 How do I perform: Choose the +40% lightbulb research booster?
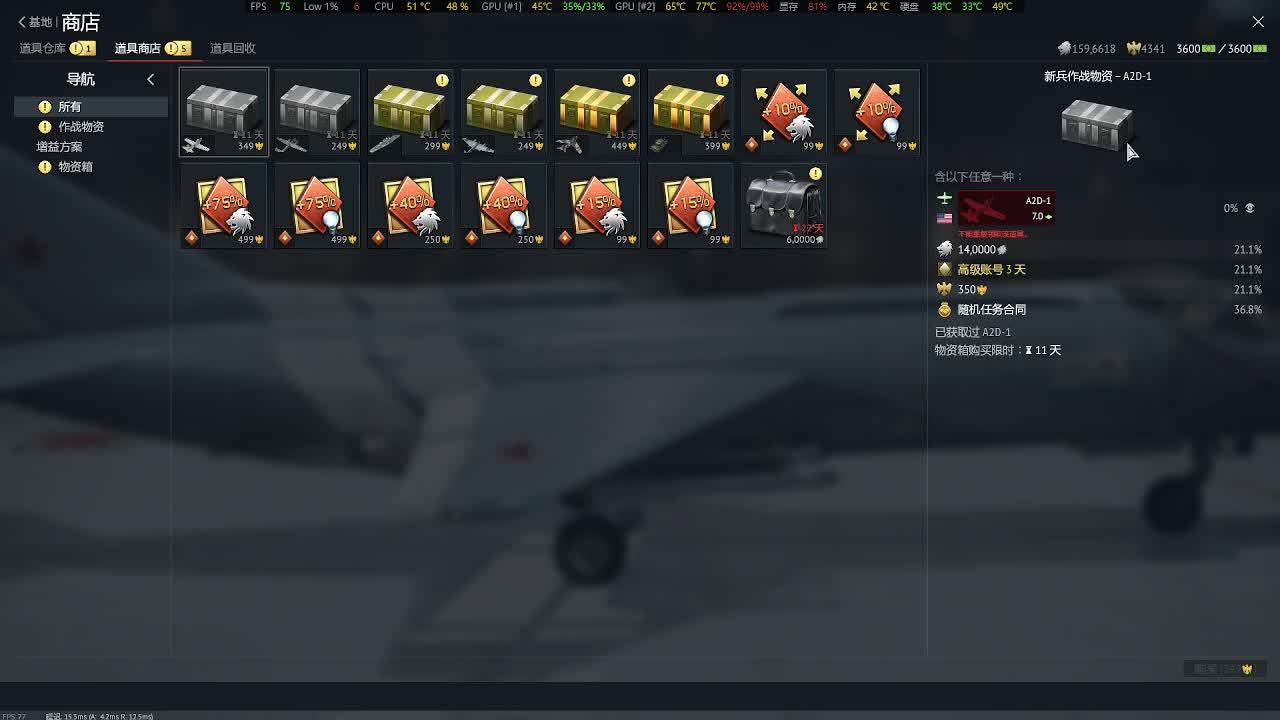coord(504,205)
